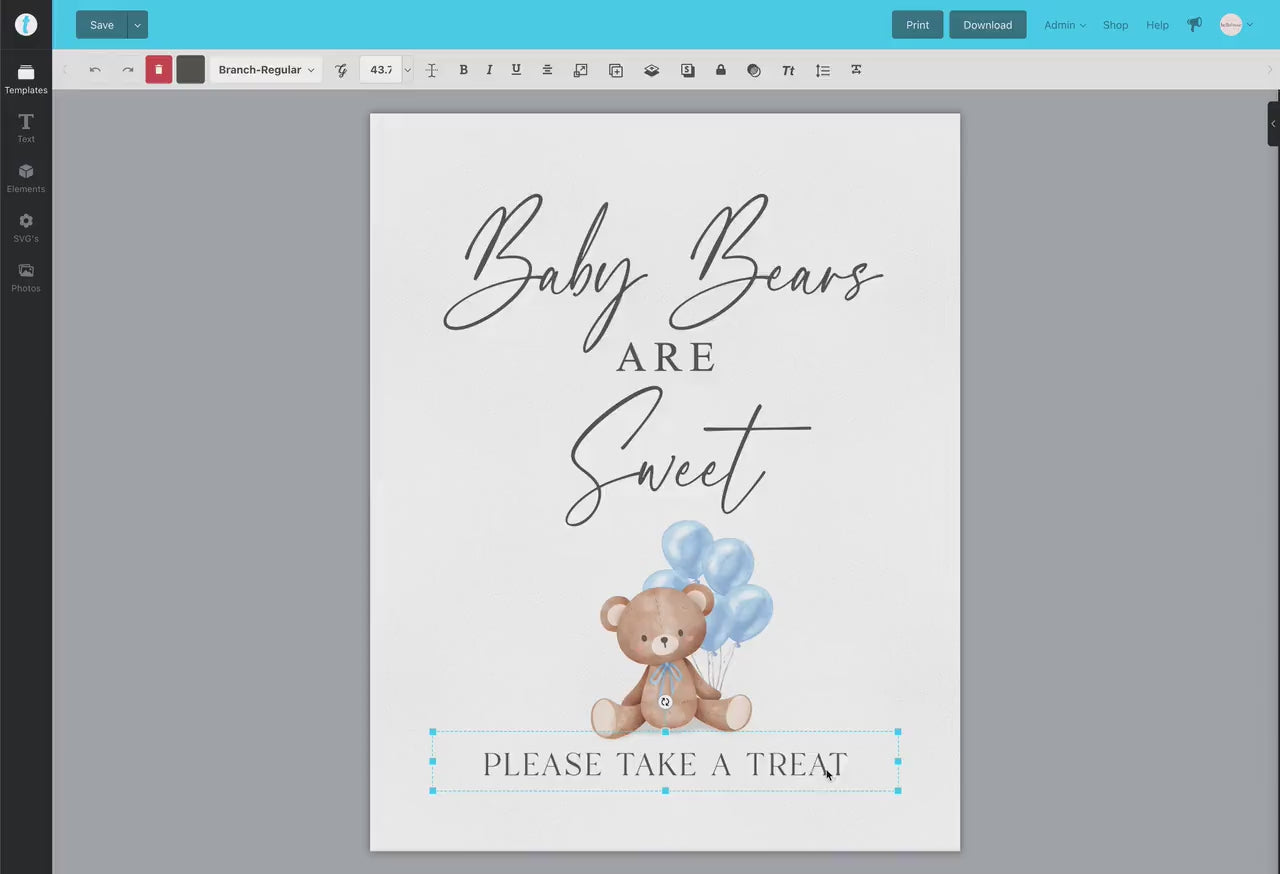Screen dimensions: 1280x874
Task: Toggle underline formatting
Action: [516, 70]
